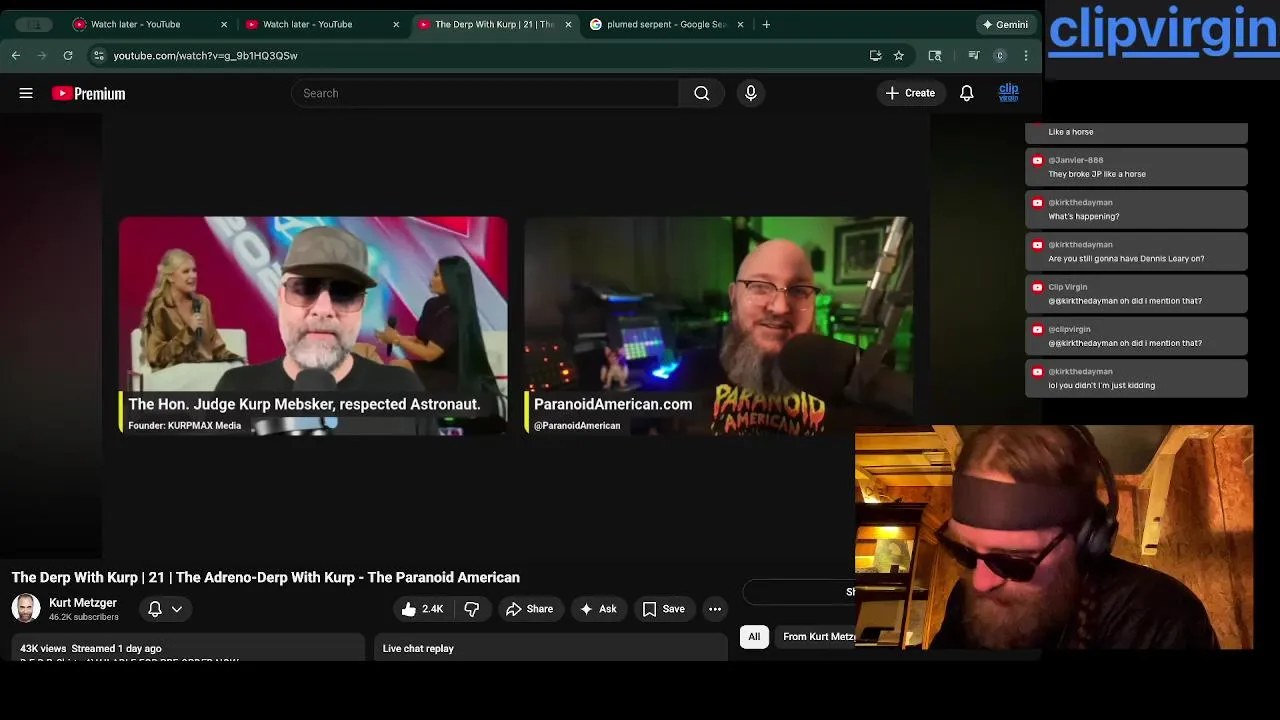Like the video with thumbs-up icon
The width and height of the screenshot is (1280, 720).
coord(422,609)
